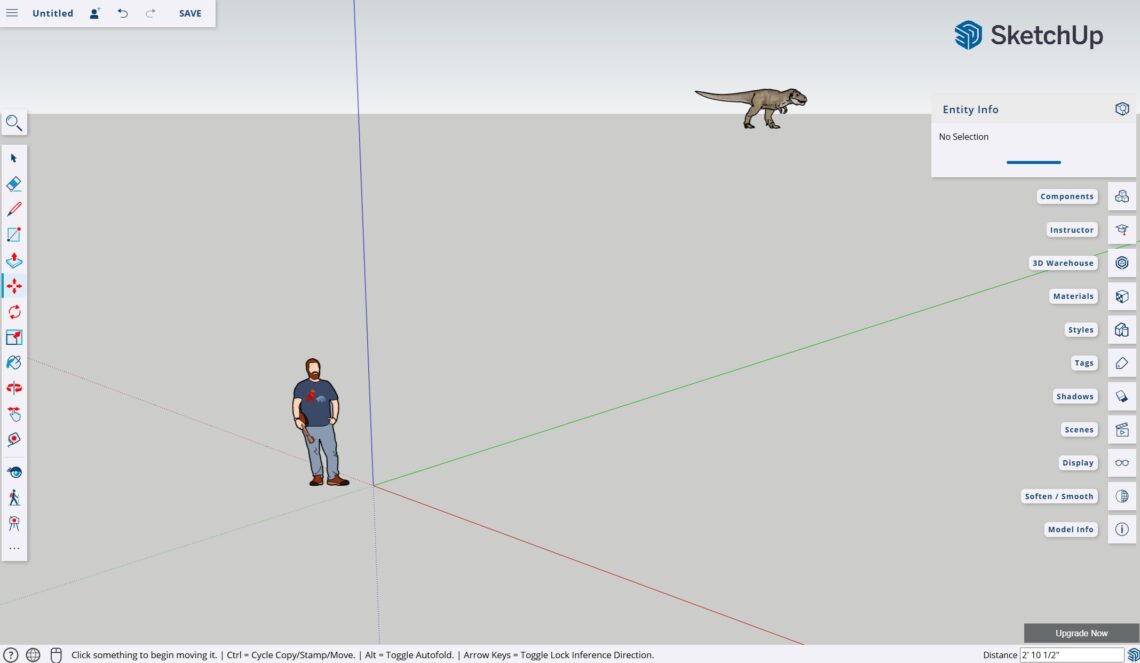Expand more tools via the ellipsis
Screen dimensions: 1140x663
[14, 548]
